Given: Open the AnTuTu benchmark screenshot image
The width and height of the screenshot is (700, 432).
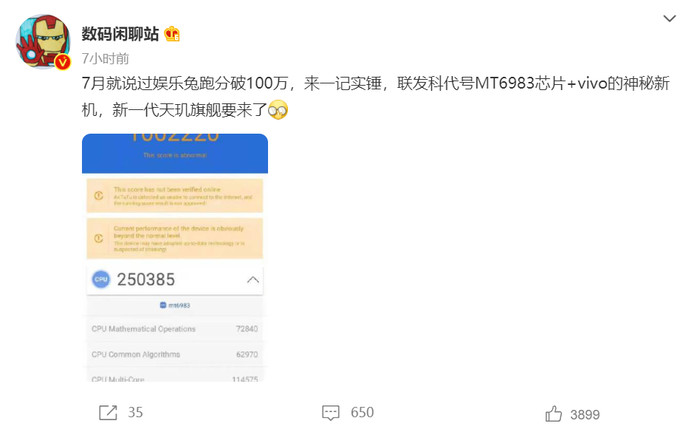Looking at the screenshot, I should tap(175, 258).
